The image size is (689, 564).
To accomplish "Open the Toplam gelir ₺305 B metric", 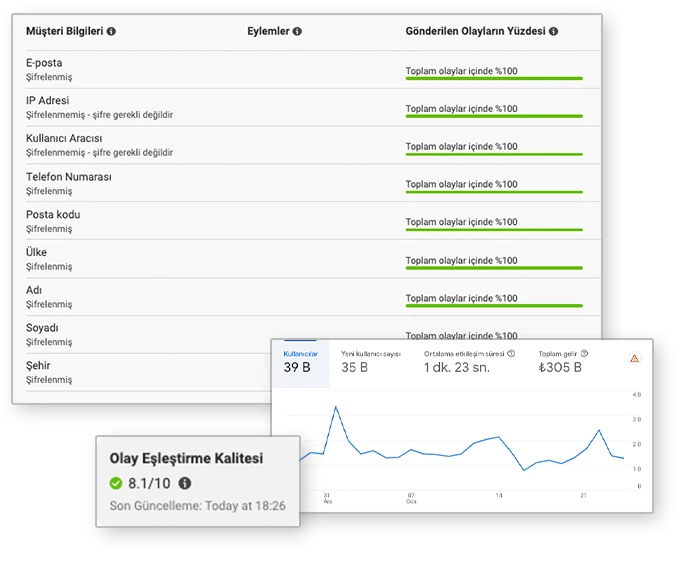I will click(563, 362).
